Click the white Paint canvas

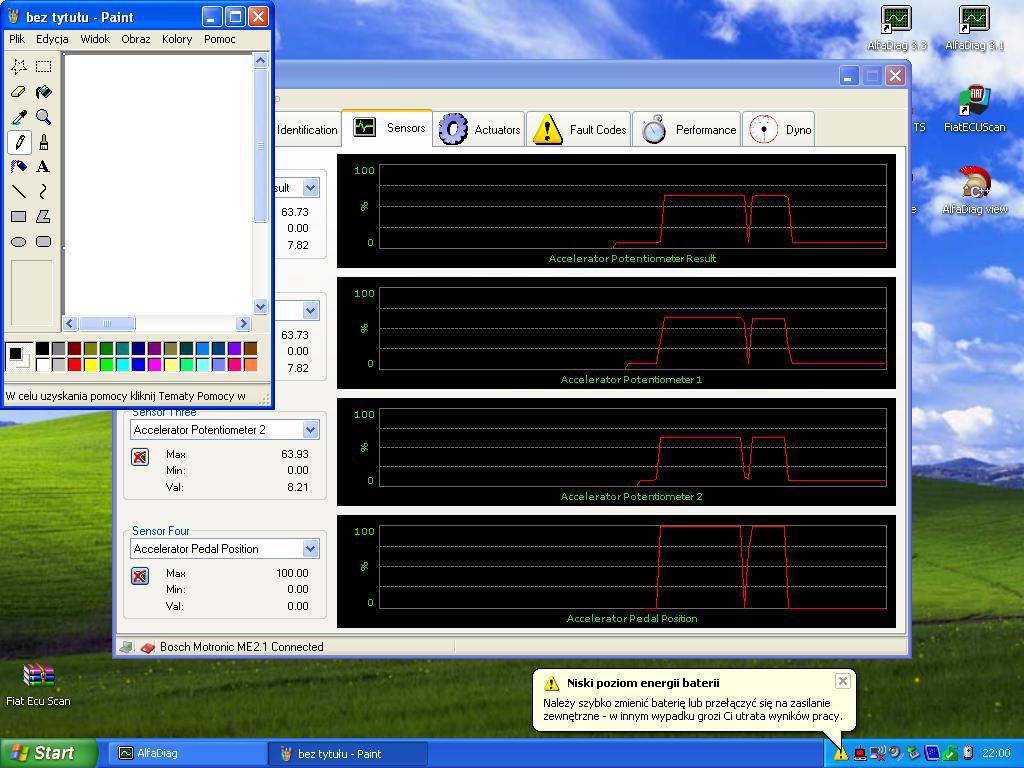(158, 185)
